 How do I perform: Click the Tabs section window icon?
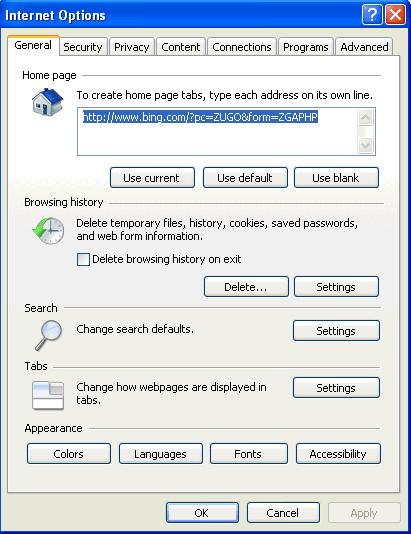pos(48,395)
